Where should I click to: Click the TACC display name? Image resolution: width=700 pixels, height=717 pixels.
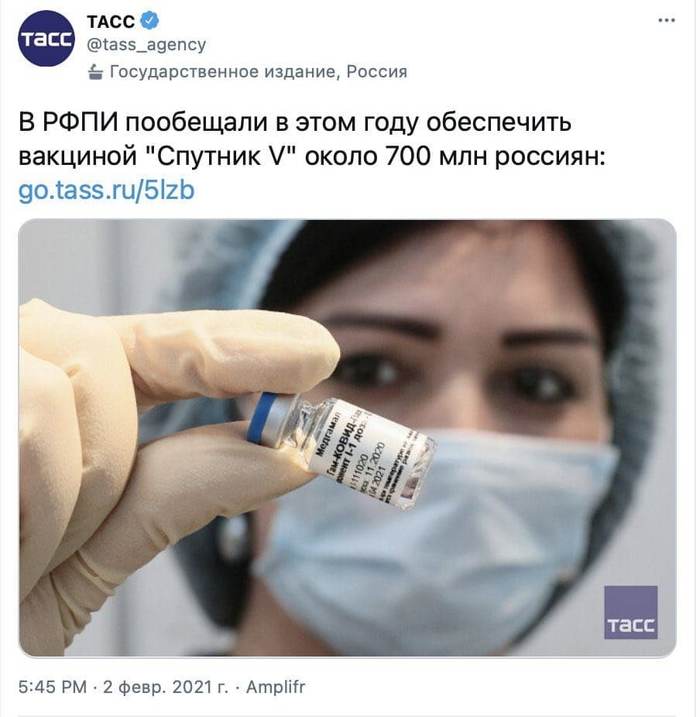[x=111, y=21]
